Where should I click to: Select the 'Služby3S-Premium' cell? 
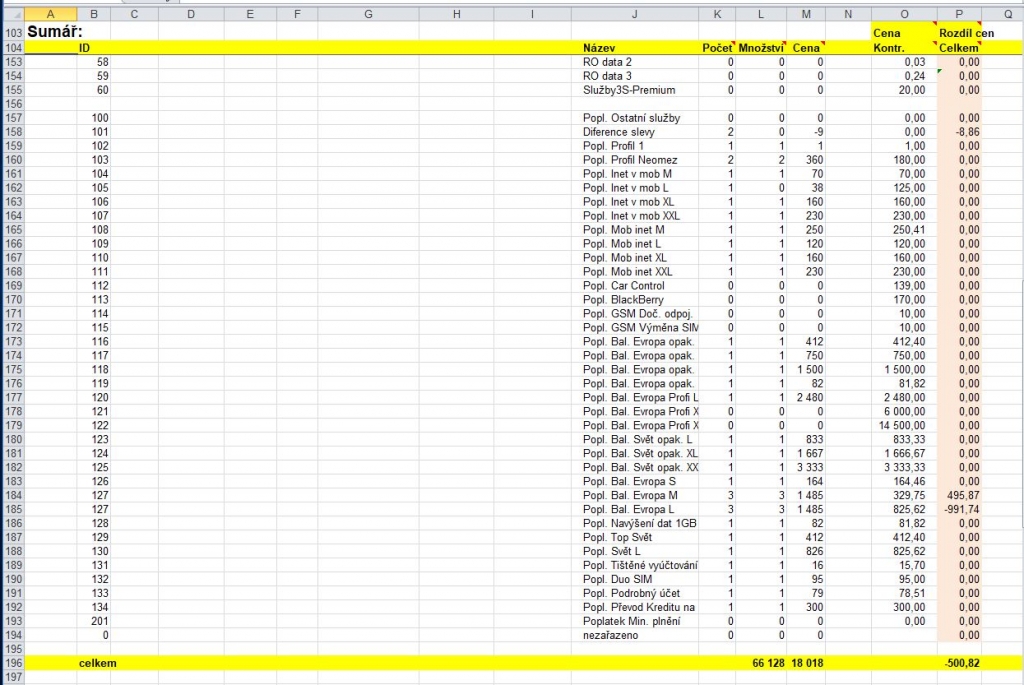point(634,90)
